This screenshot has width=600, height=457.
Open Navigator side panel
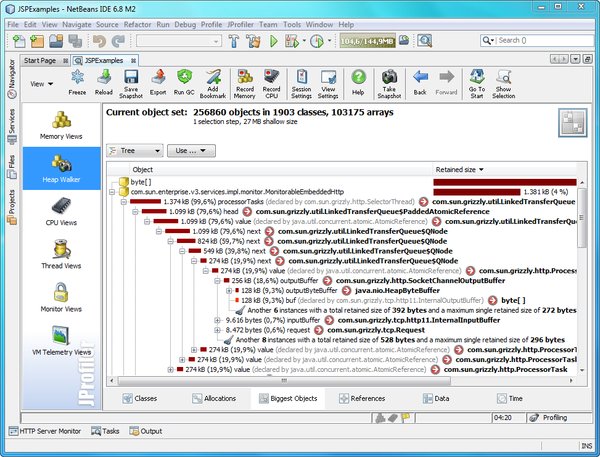(12, 78)
